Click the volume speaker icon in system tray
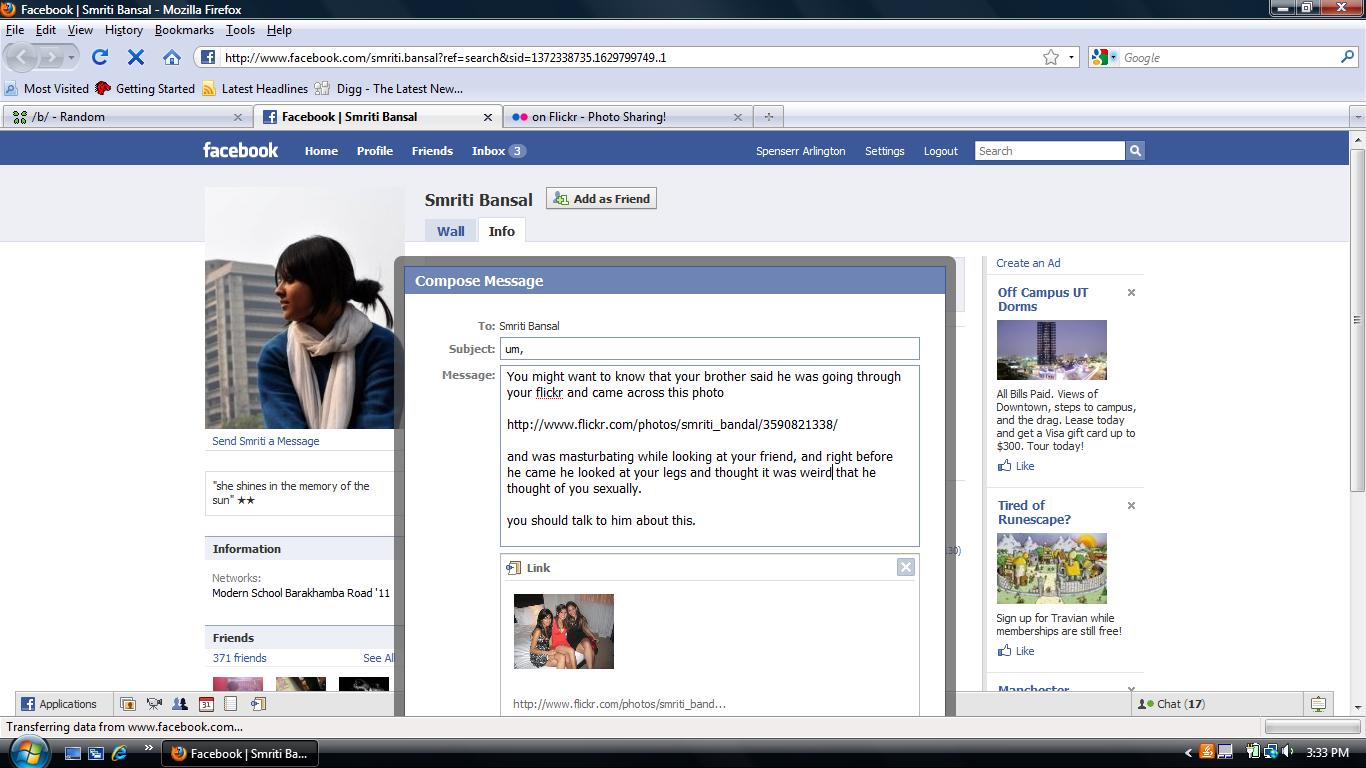1366x768 pixels. (1287, 752)
